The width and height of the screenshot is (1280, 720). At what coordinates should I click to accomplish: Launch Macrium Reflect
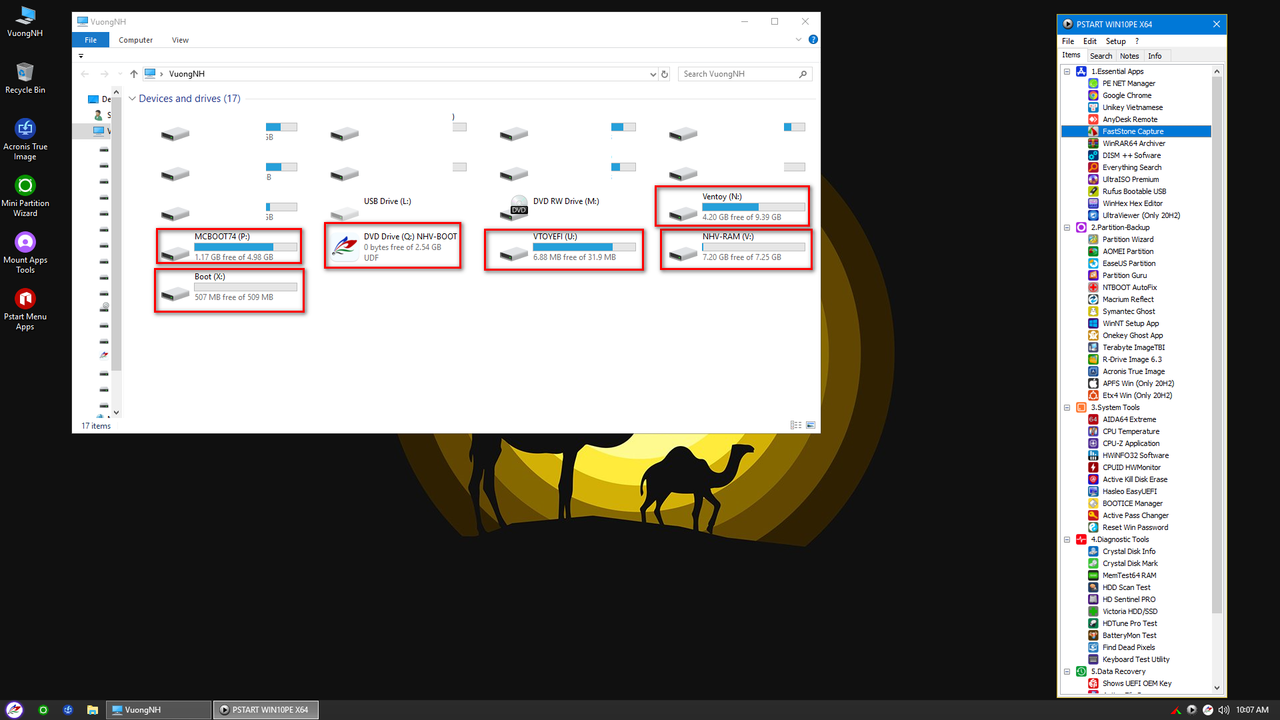pyautogui.click(x=1128, y=299)
